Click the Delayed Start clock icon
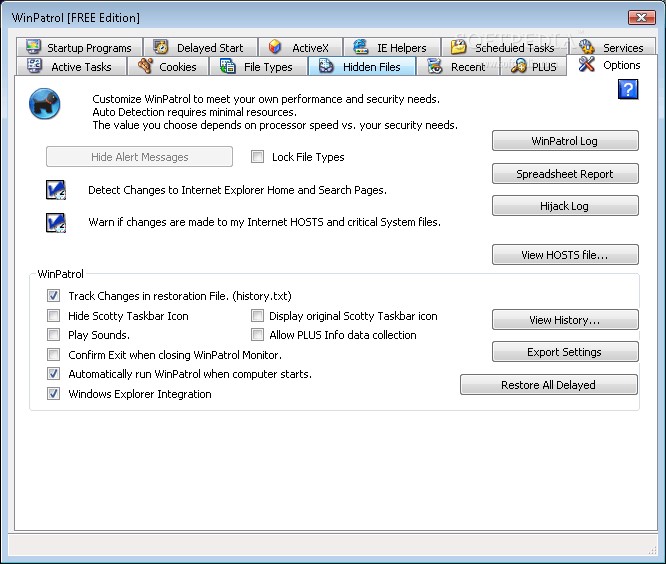666x564 pixels. (x=161, y=47)
